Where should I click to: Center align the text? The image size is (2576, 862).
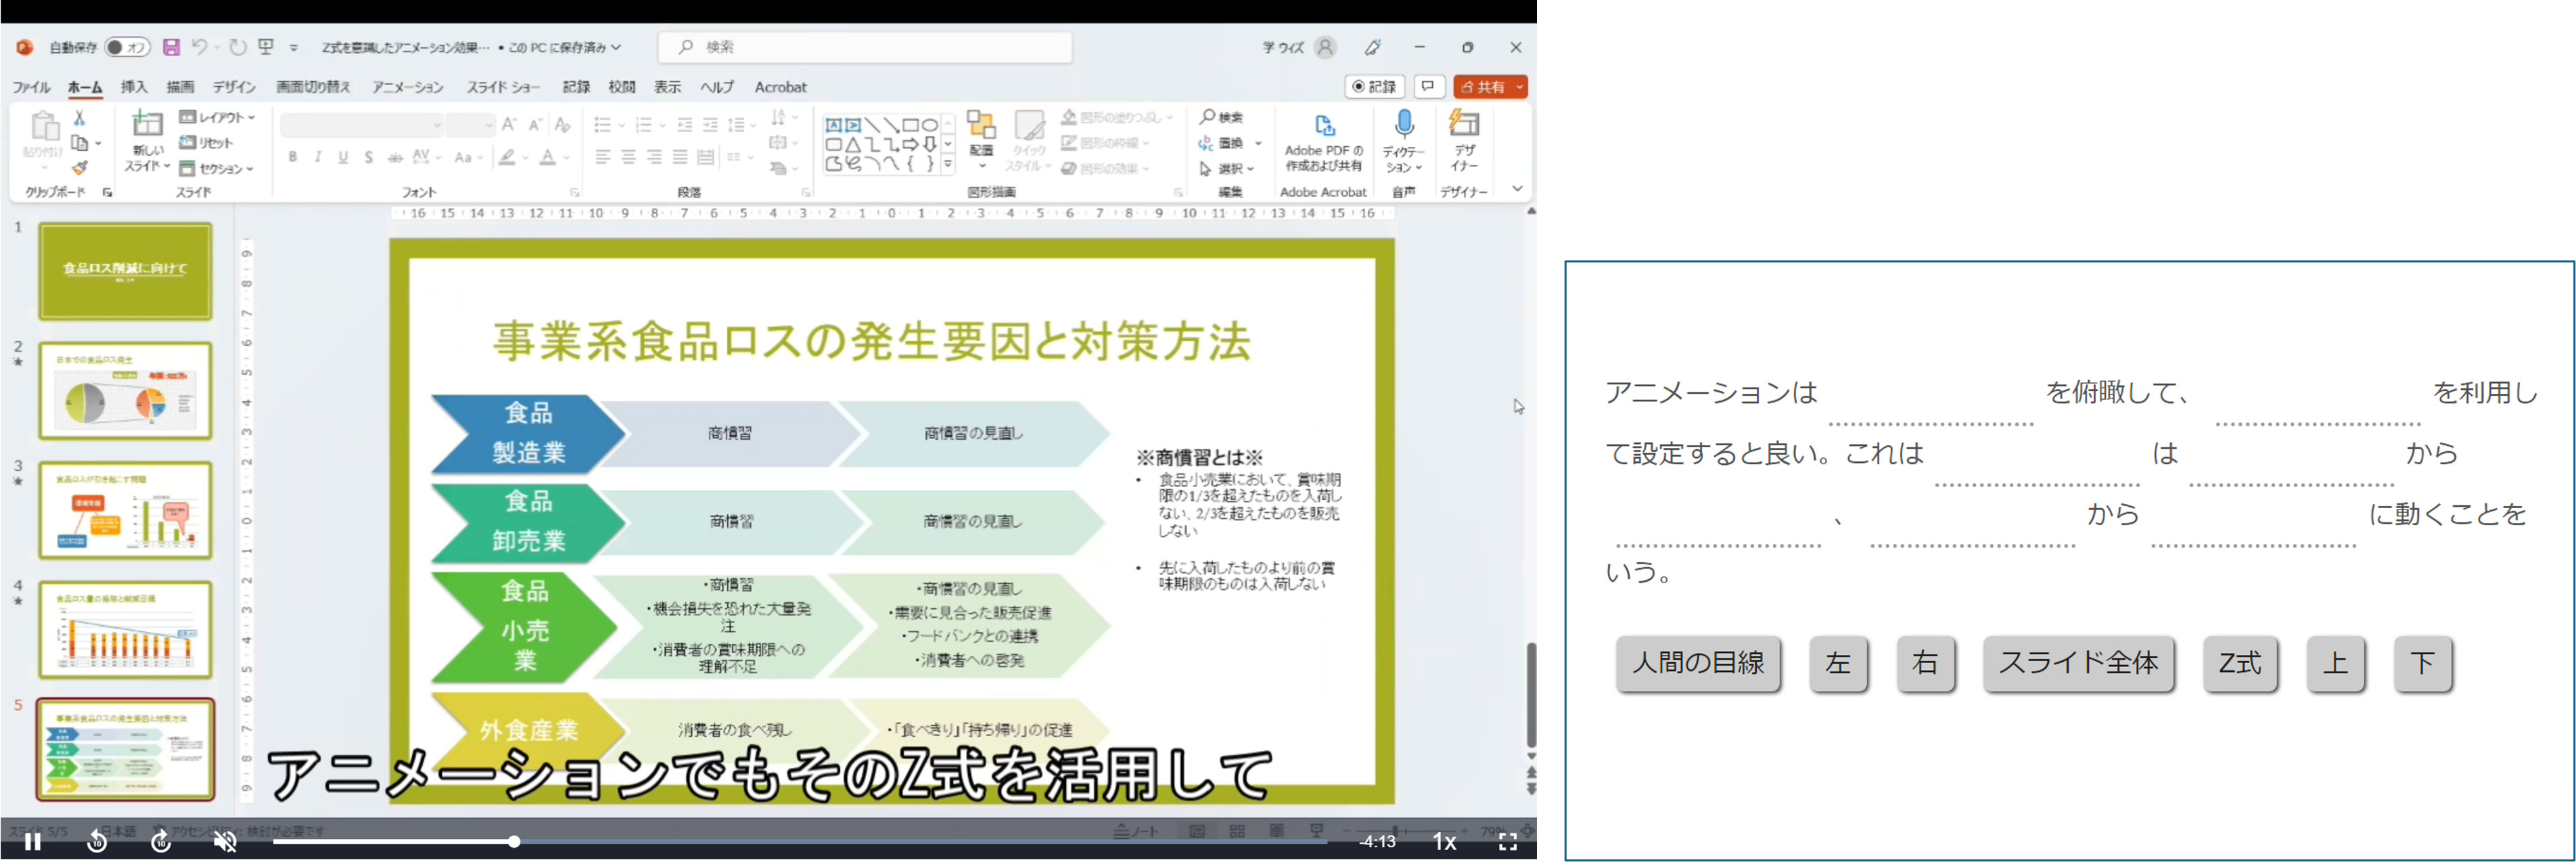click(x=629, y=157)
